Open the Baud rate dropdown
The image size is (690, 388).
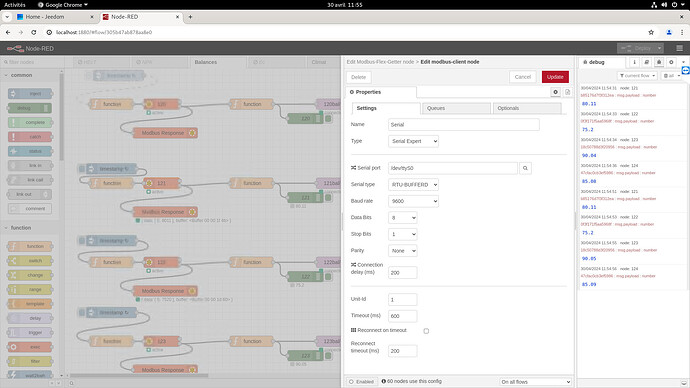click(413, 201)
